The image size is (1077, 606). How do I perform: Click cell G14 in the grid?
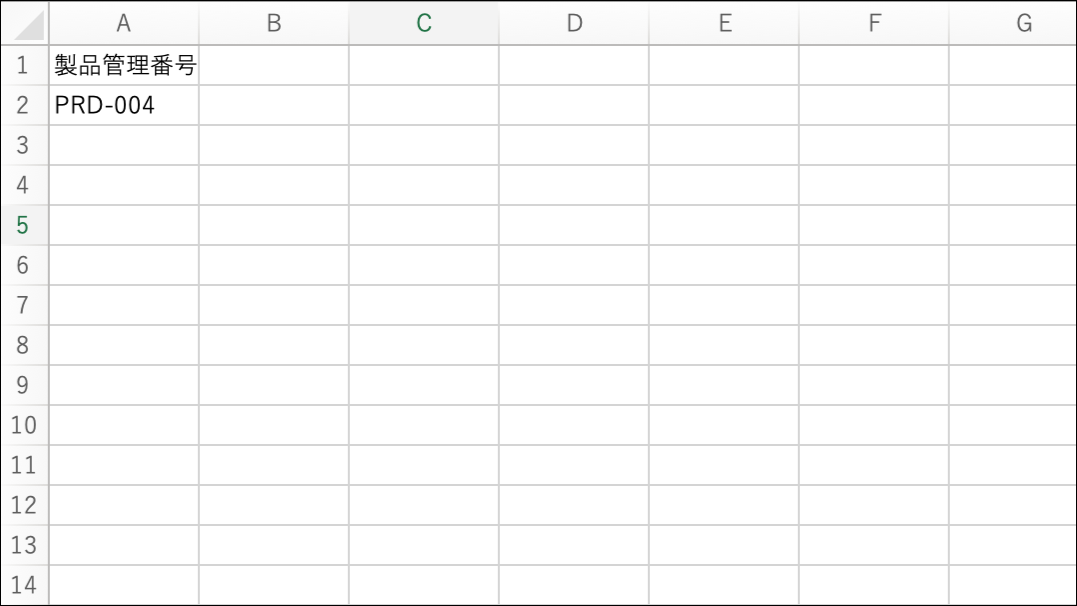(1012, 585)
